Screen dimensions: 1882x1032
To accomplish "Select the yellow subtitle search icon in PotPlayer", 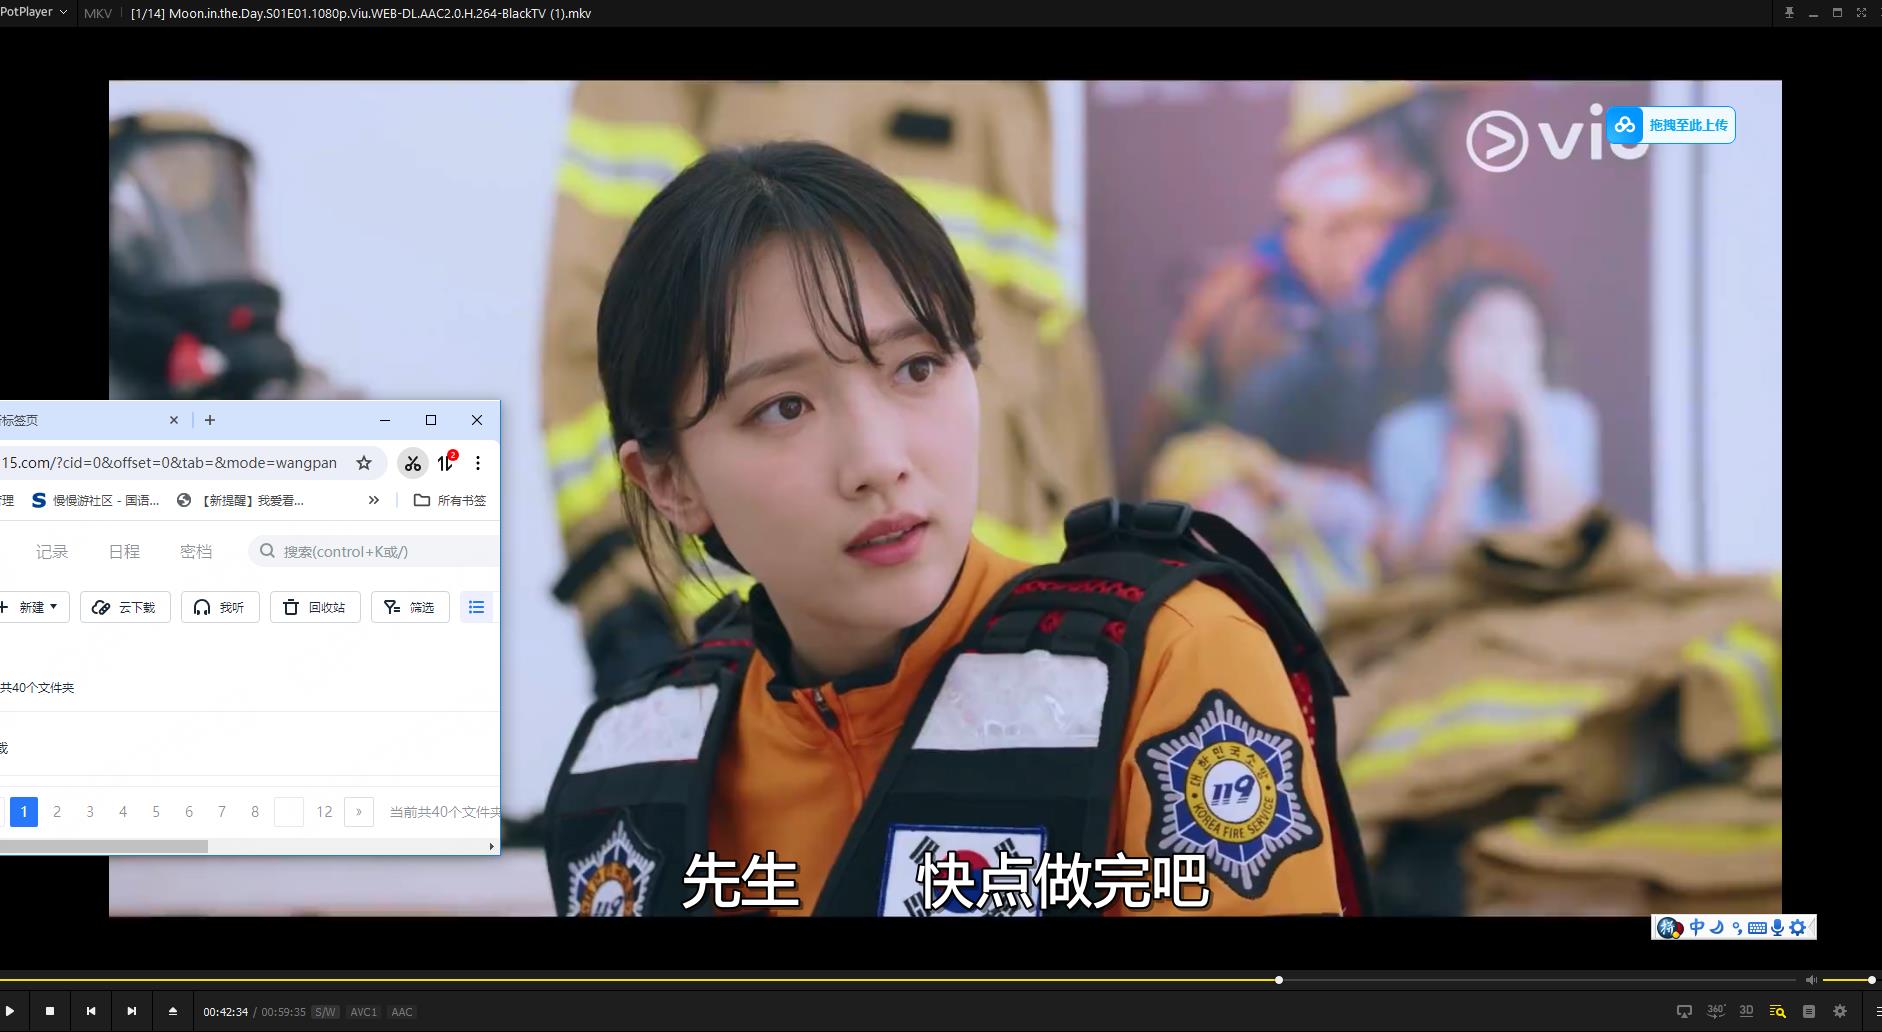I will (1780, 1011).
